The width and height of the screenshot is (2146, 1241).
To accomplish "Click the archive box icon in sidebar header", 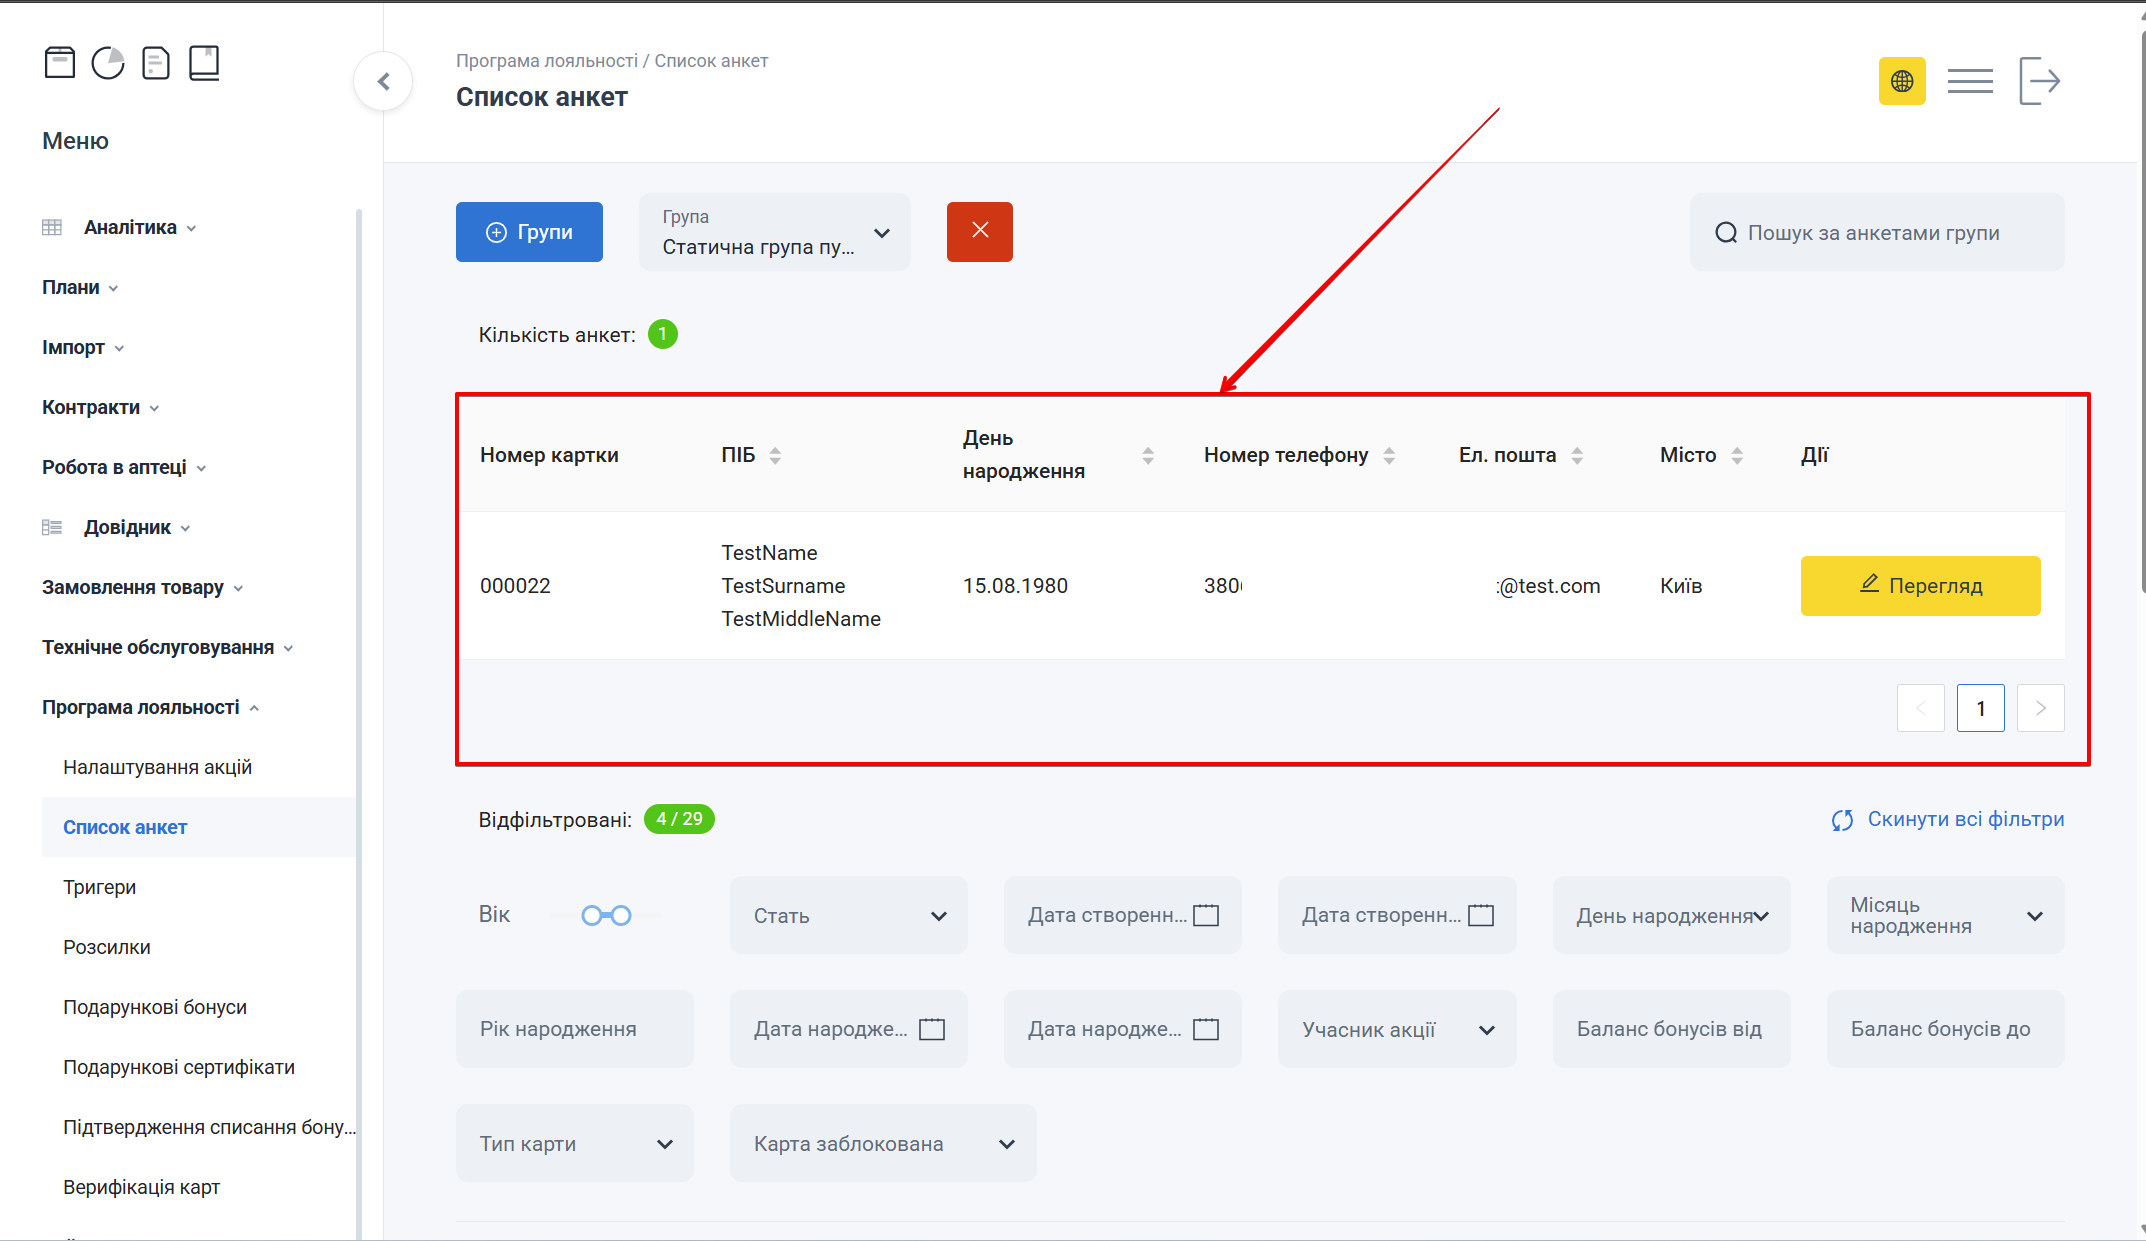I will 60,63.
